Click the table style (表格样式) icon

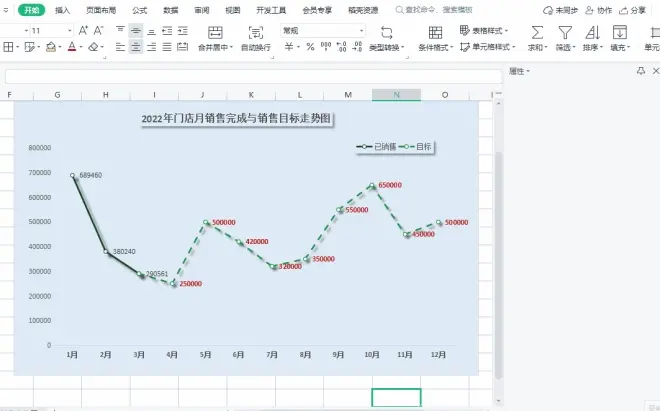(464, 30)
